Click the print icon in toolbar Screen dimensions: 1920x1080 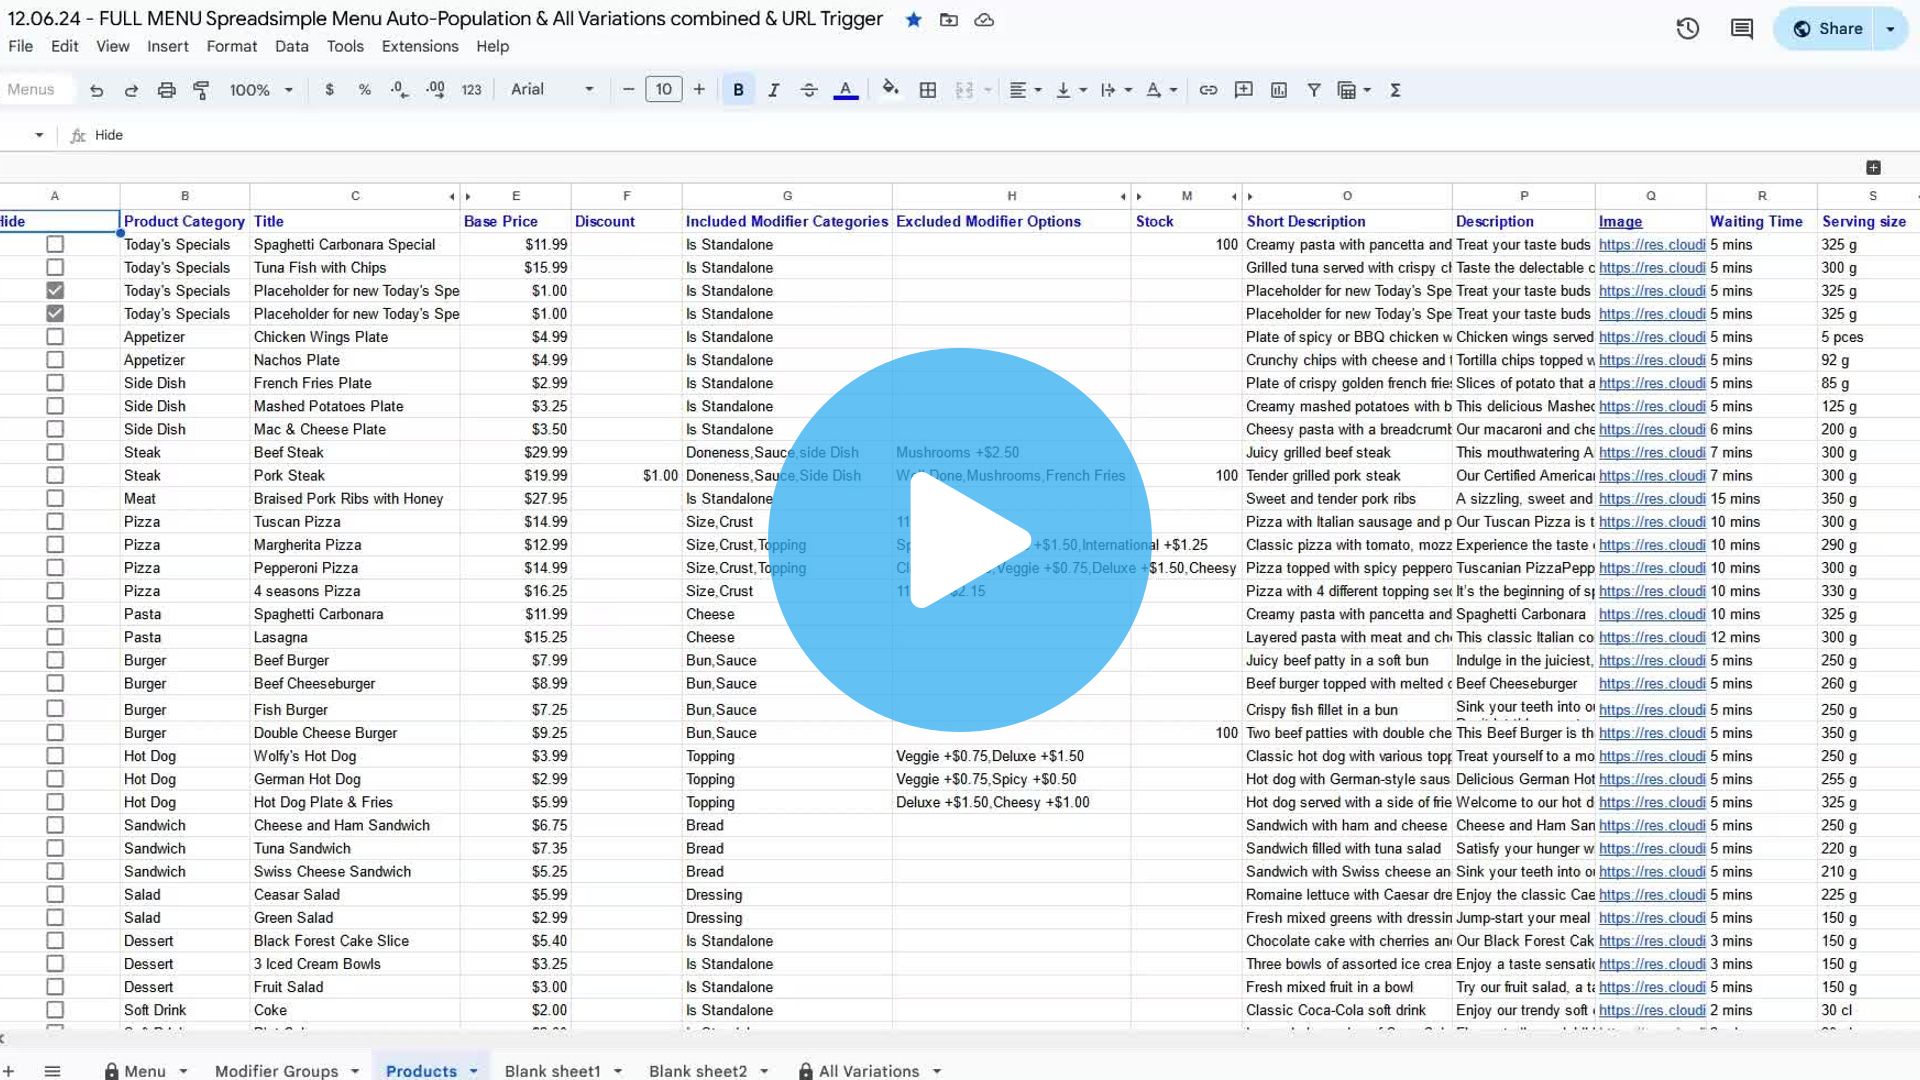pyautogui.click(x=166, y=90)
